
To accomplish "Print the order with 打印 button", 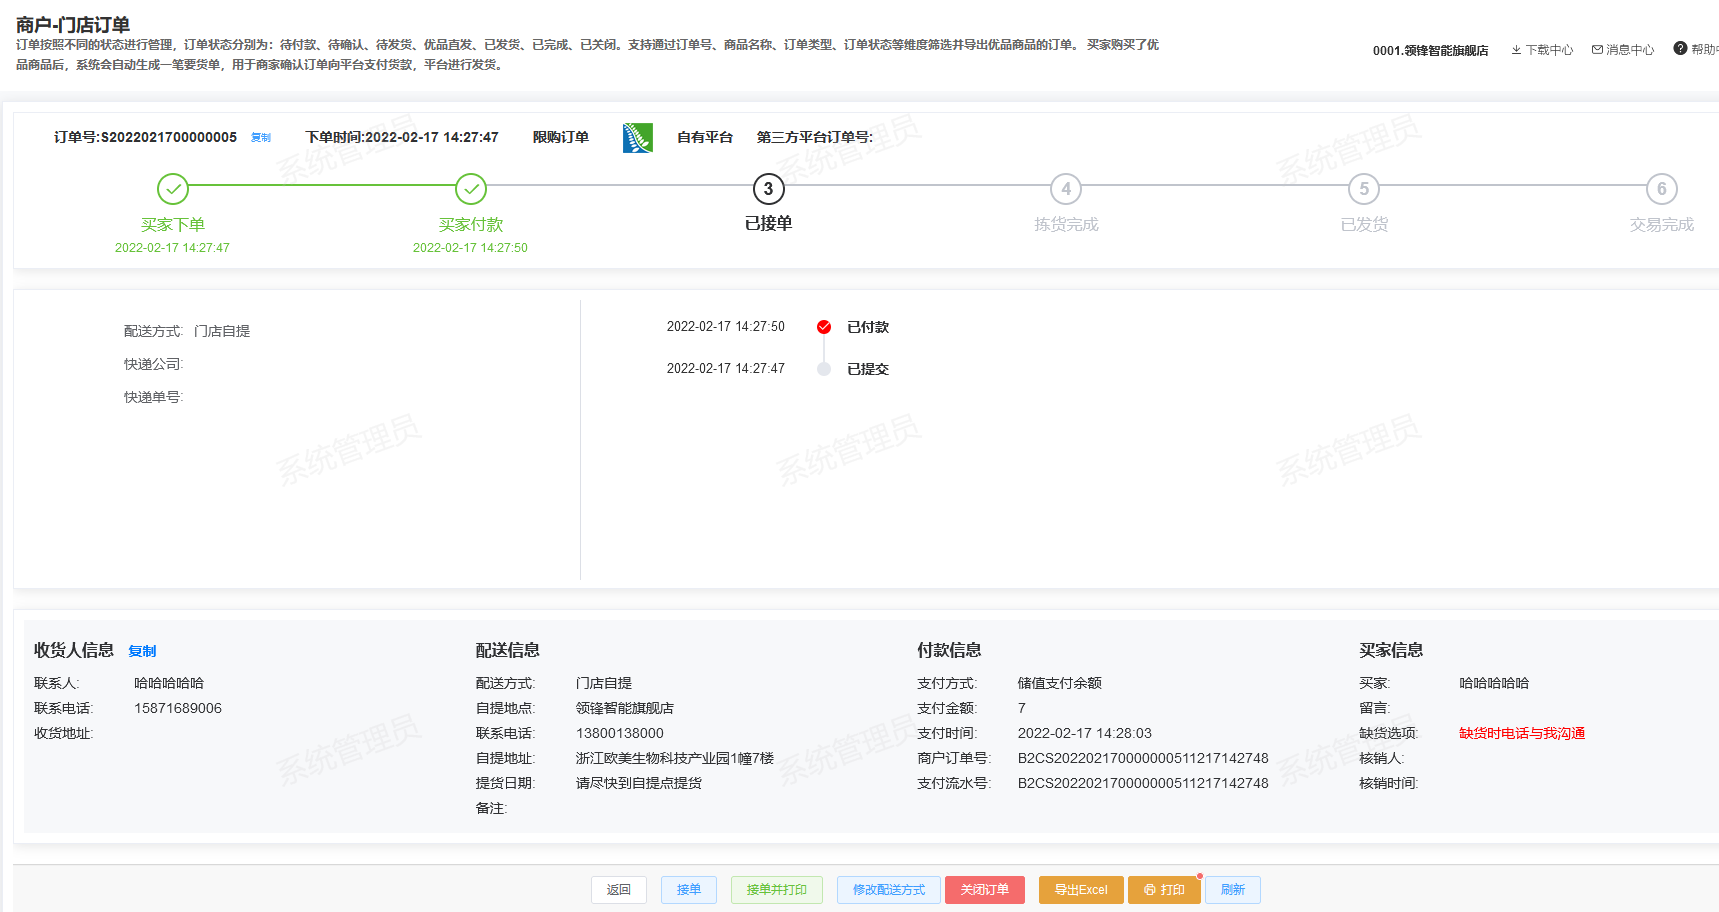I will tap(1164, 890).
